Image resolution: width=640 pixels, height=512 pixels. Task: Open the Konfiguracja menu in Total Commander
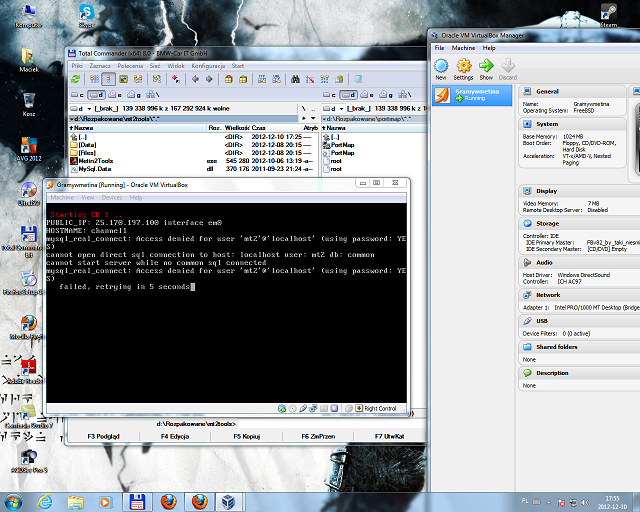[x=208, y=66]
